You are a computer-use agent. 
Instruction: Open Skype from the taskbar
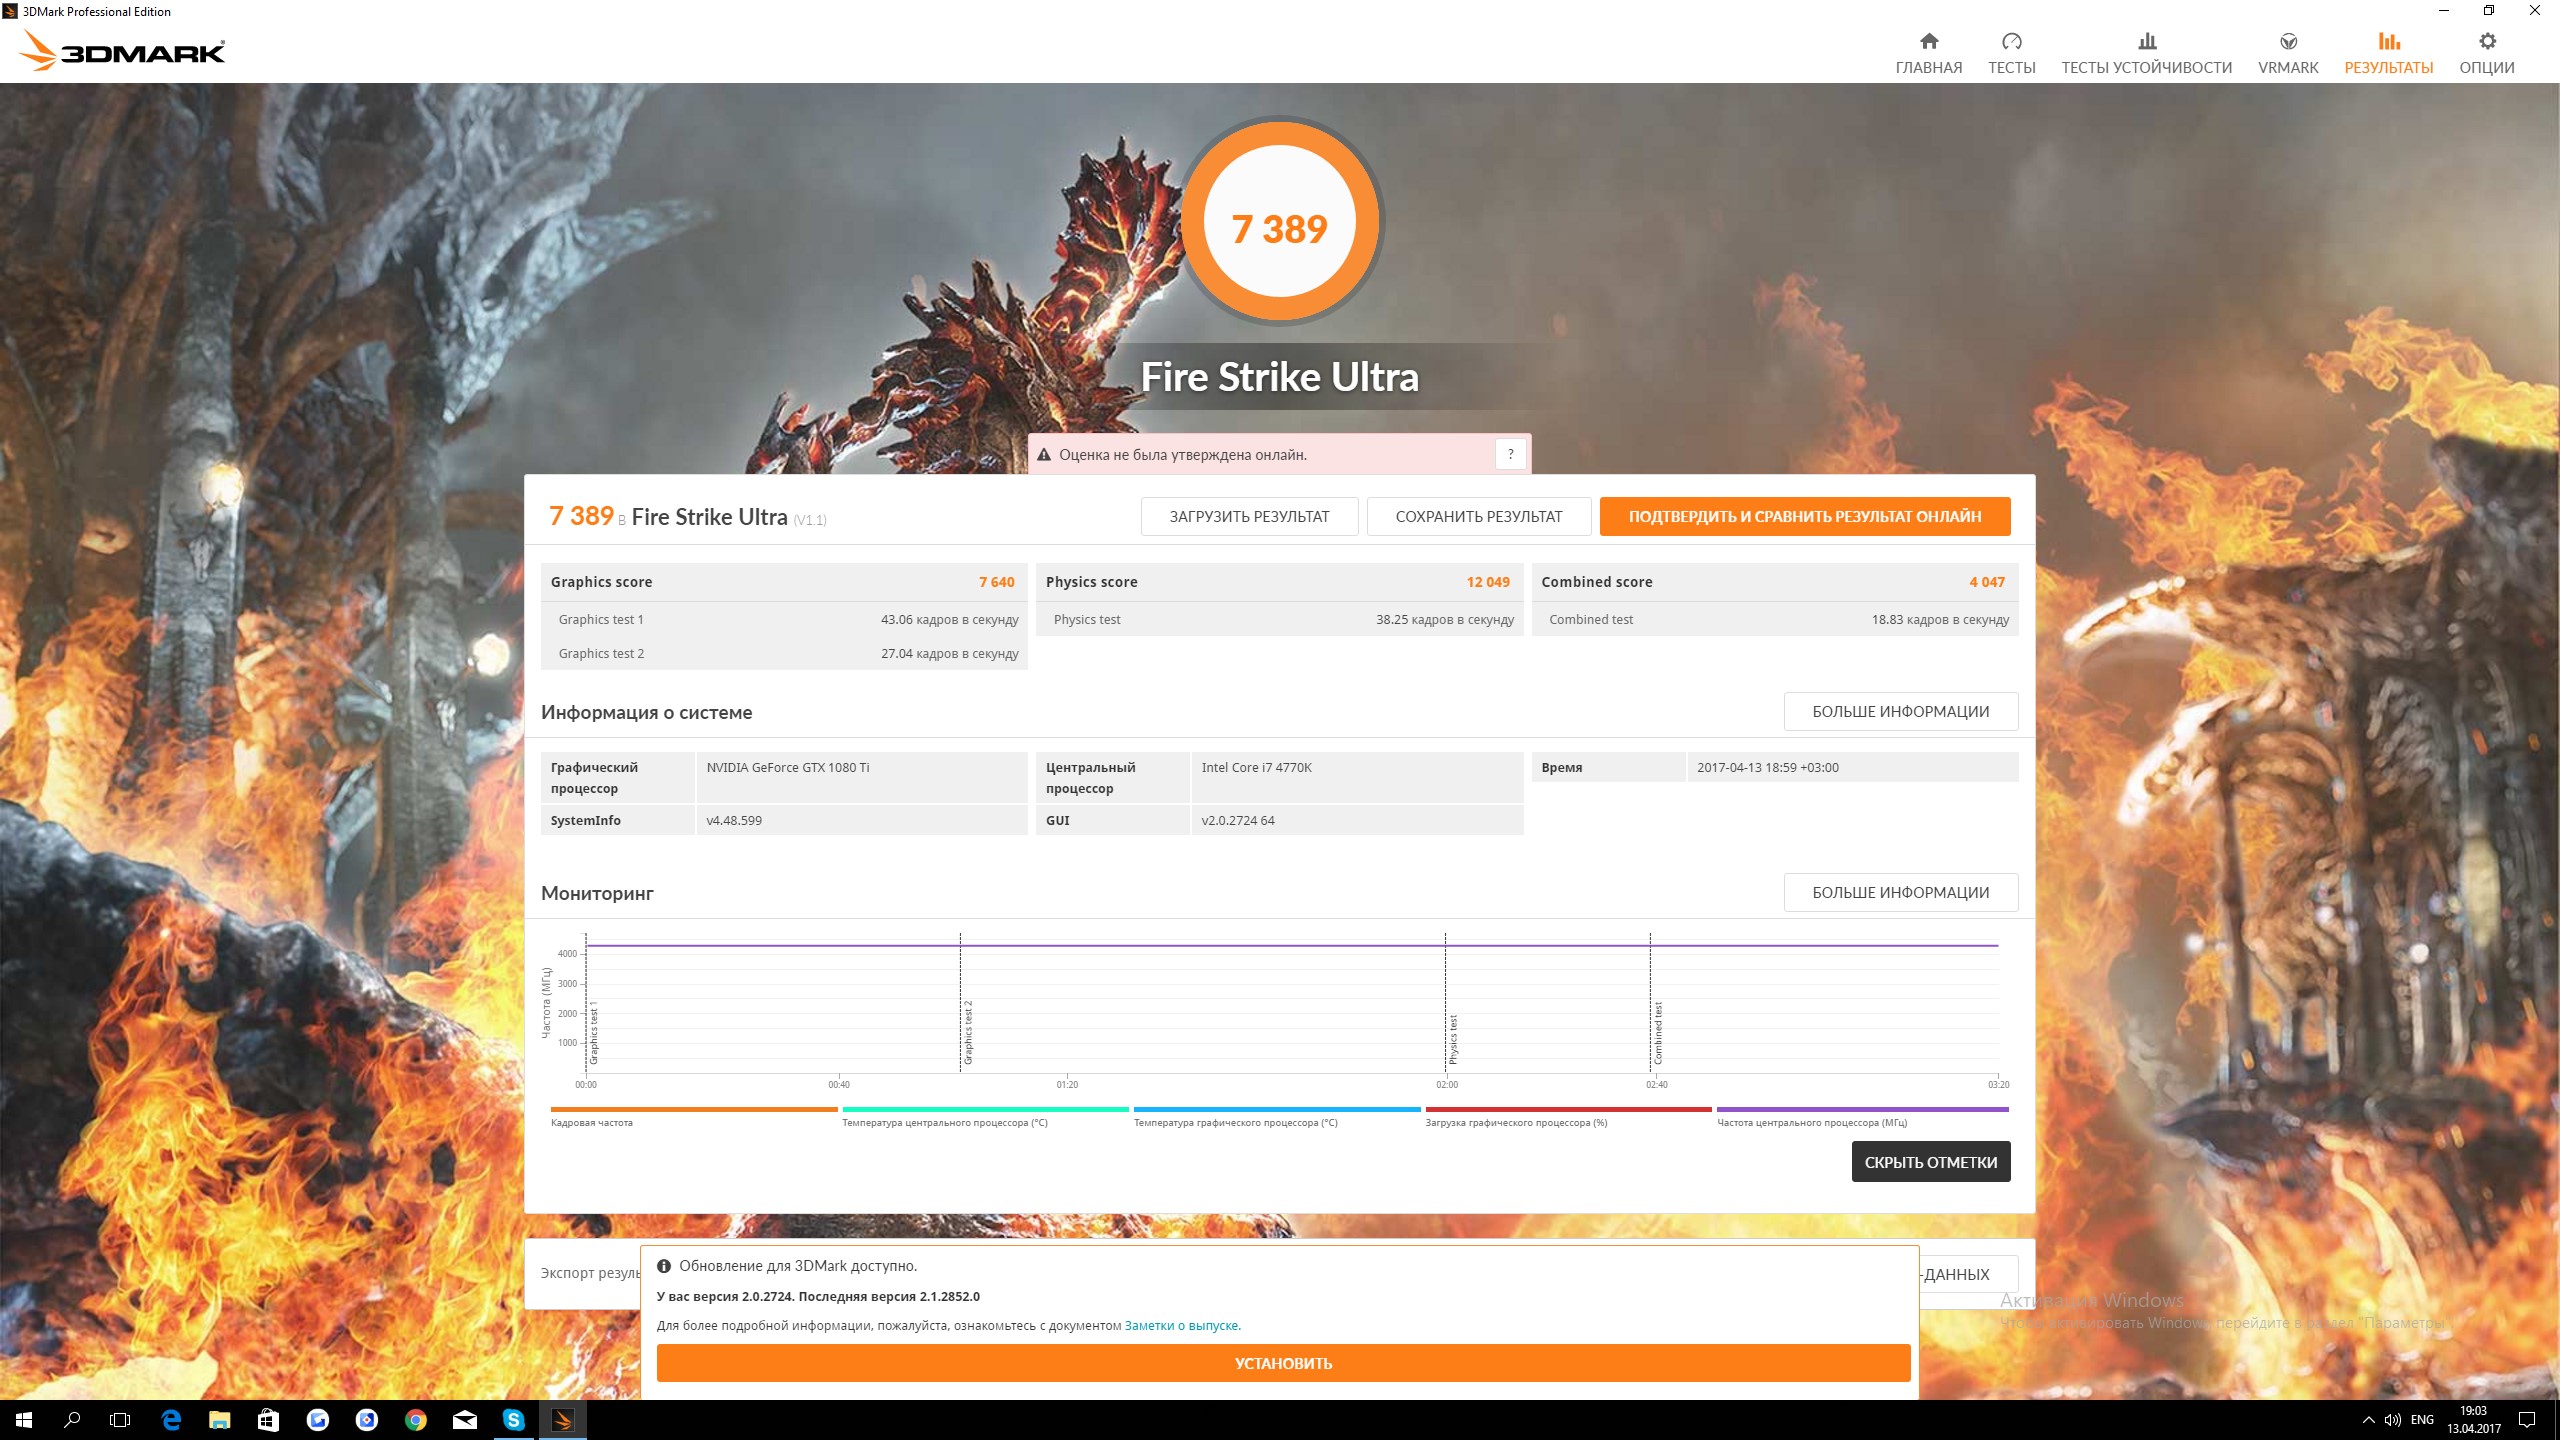513,1419
